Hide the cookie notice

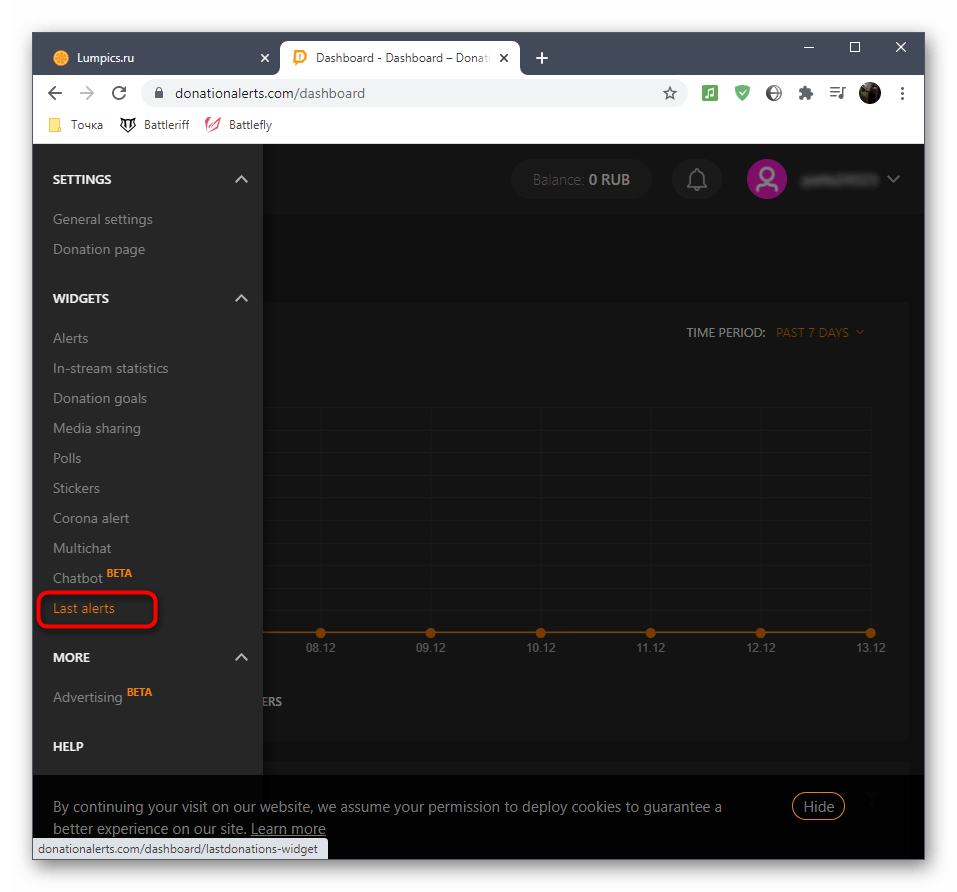[818, 807]
